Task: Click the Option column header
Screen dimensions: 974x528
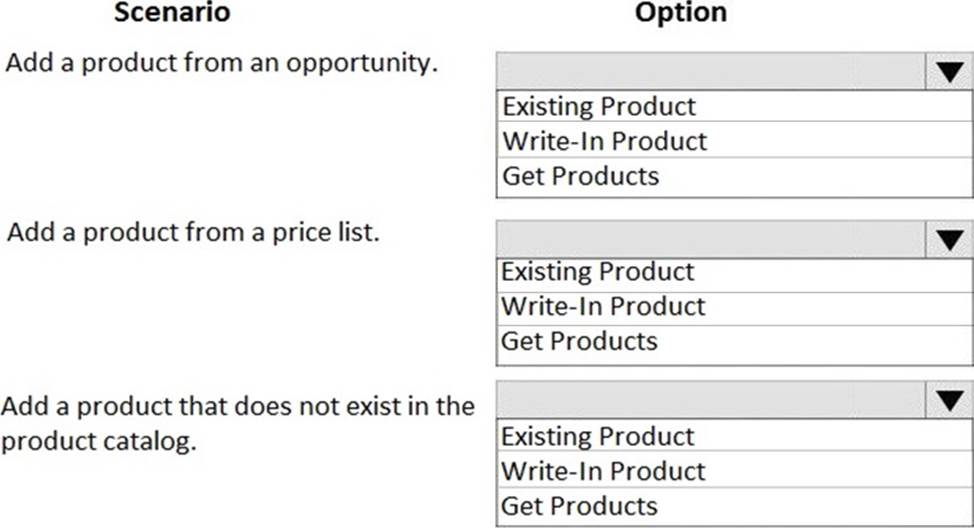Action: pyautogui.click(x=681, y=13)
